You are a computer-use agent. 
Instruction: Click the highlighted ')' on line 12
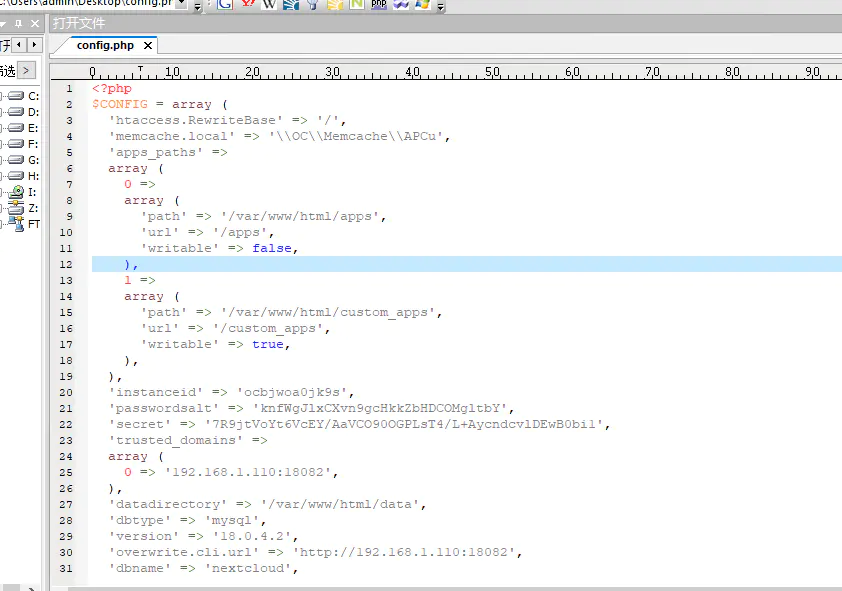pyautogui.click(x=127, y=265)
